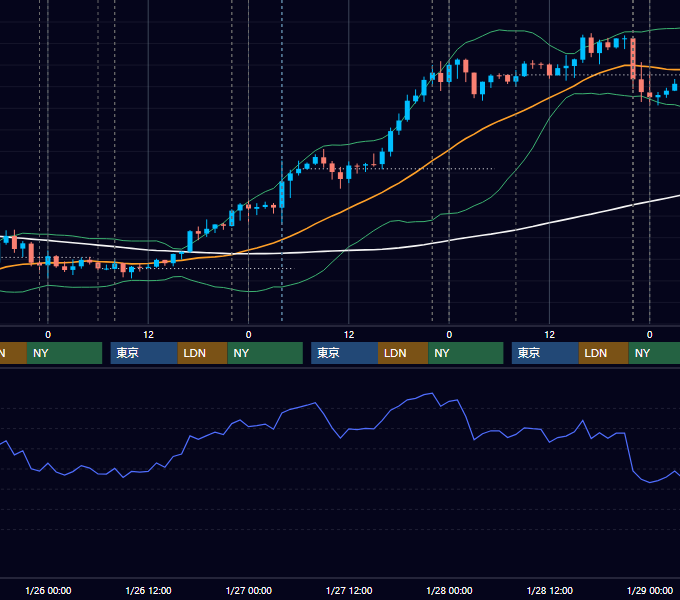This screenshot has height=600, width=680.
Task: Select the LDN bar right of last 東京
Action: tap(604, 353)
